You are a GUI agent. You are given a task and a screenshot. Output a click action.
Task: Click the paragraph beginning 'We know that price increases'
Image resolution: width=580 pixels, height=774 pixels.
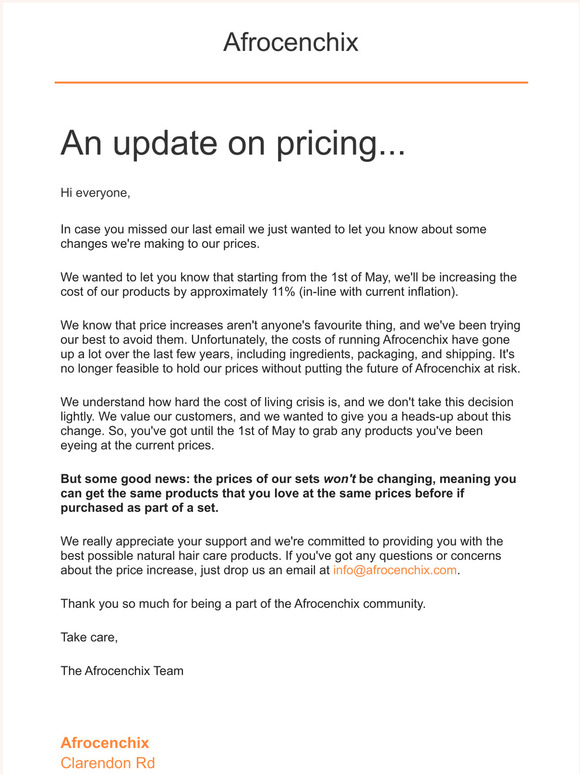(x=290, y=347)
